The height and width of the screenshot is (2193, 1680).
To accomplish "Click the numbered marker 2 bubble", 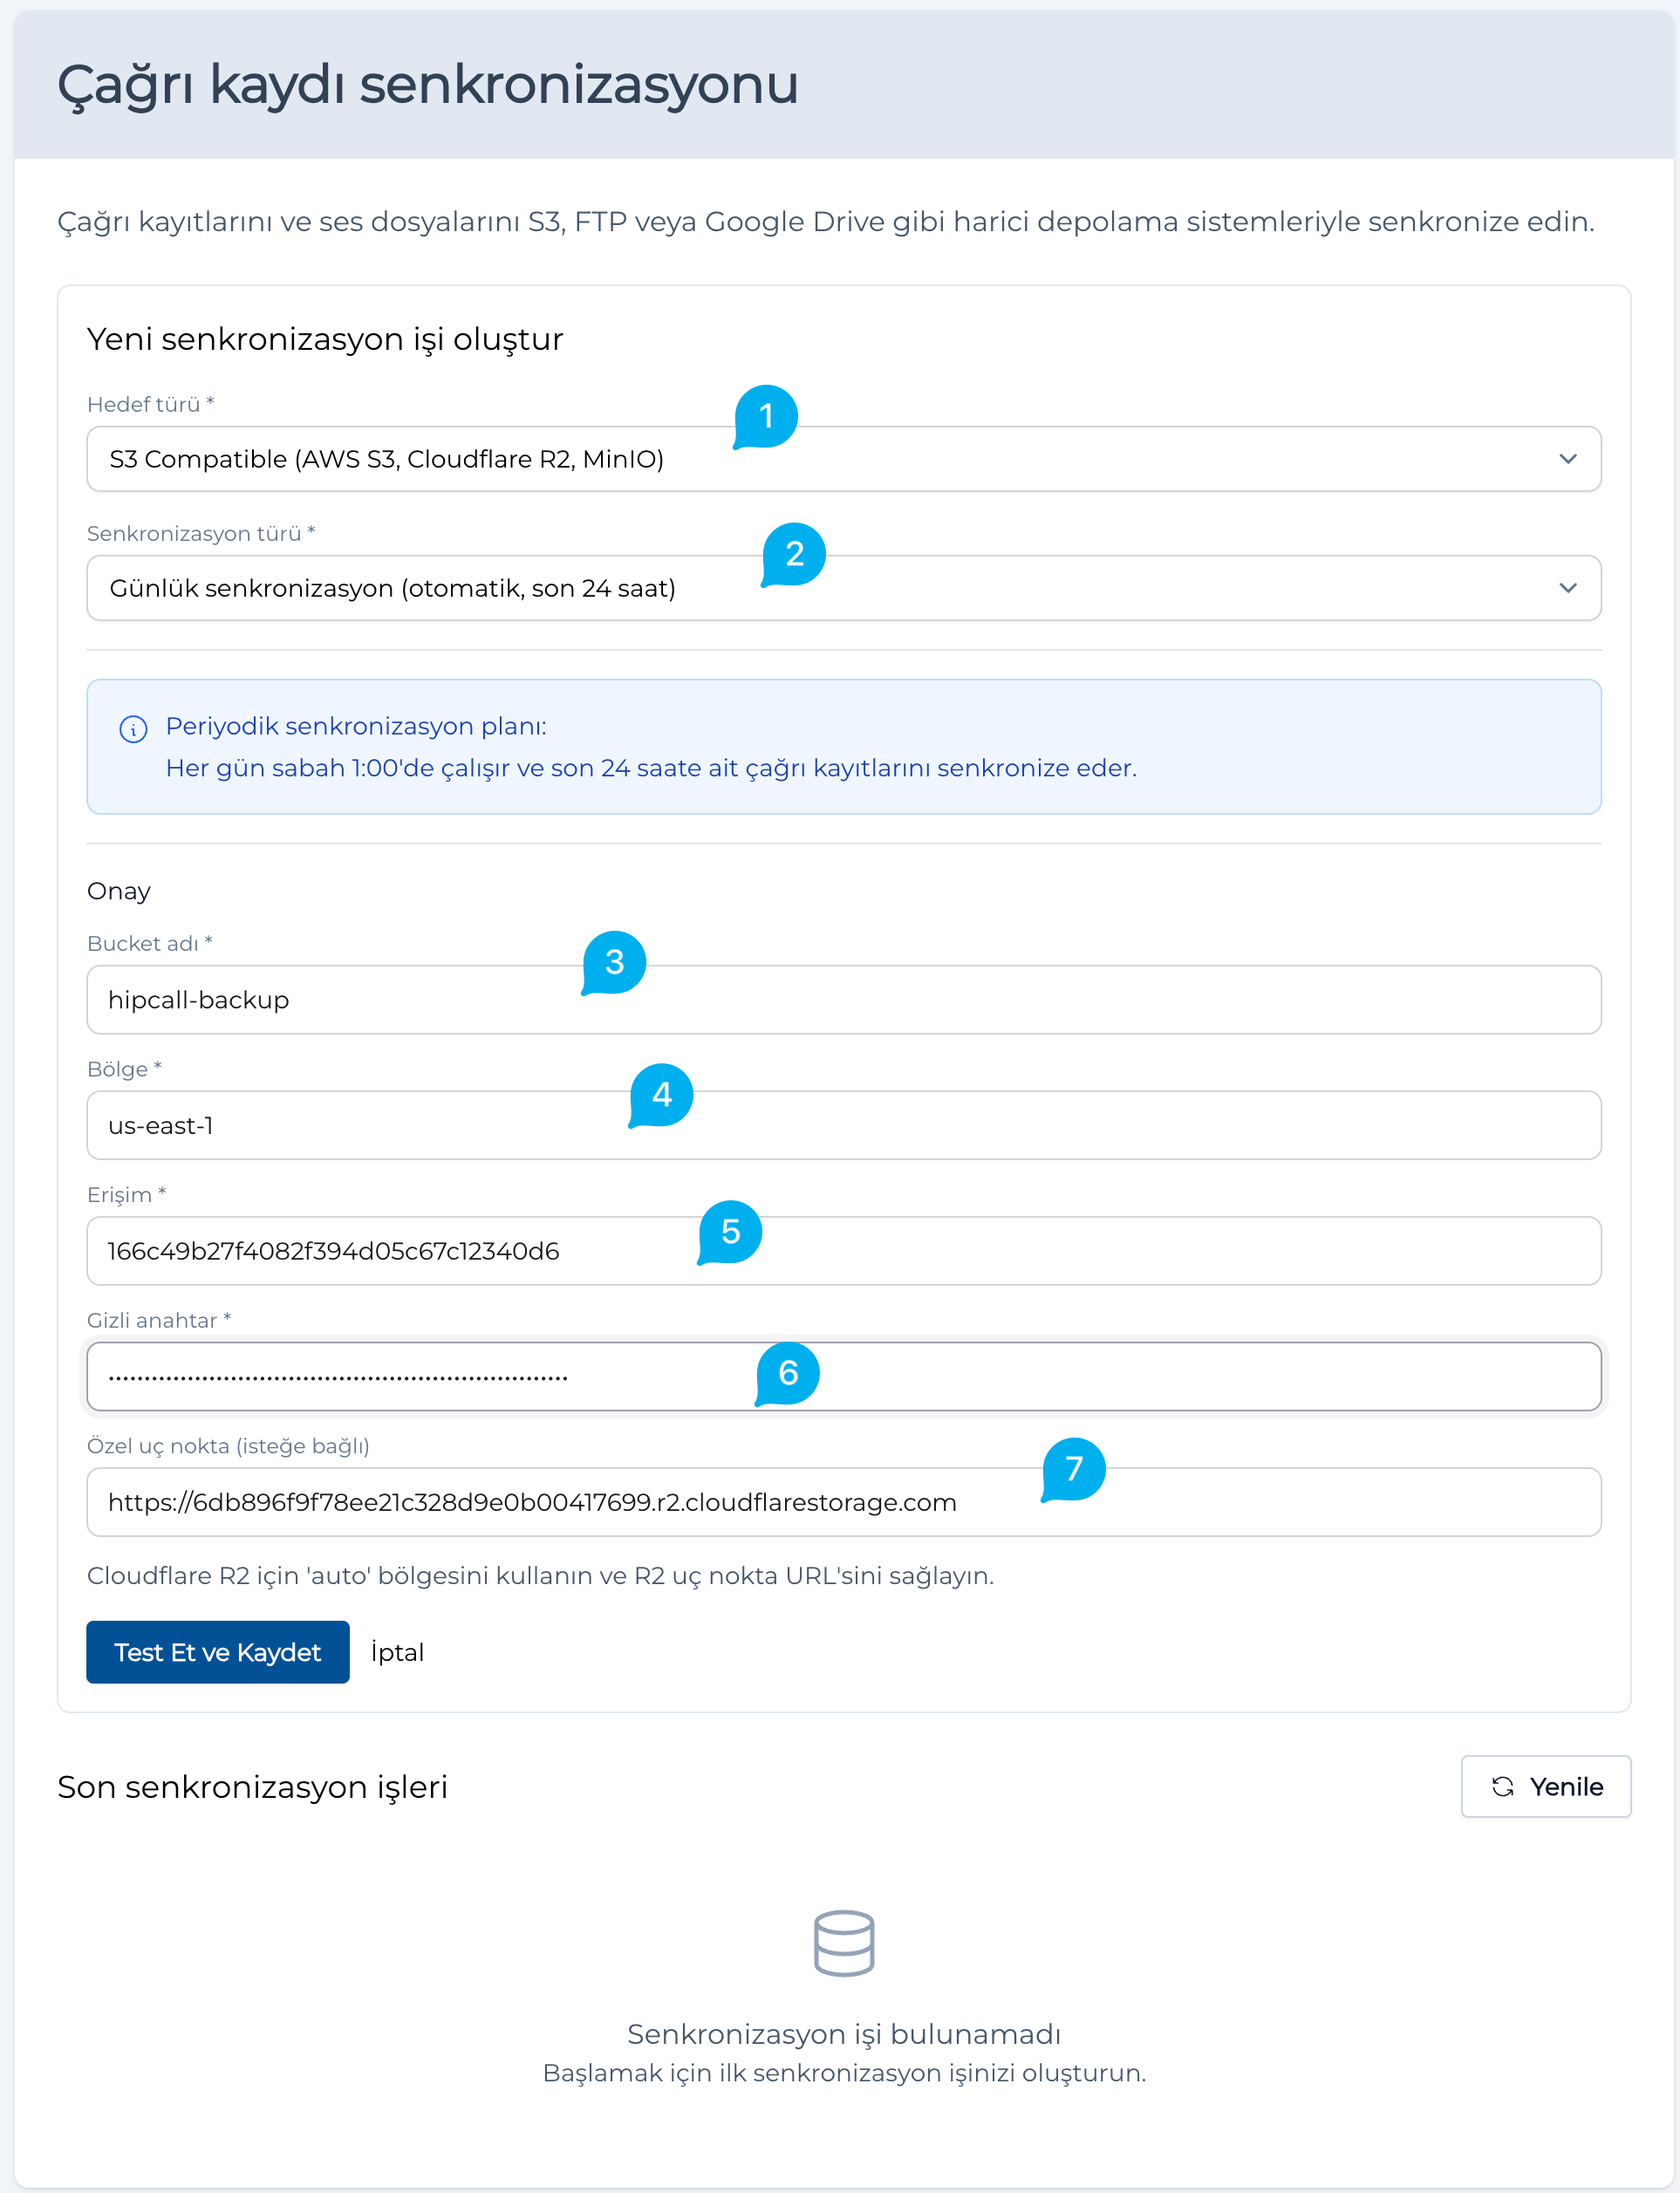I will 794,554.
